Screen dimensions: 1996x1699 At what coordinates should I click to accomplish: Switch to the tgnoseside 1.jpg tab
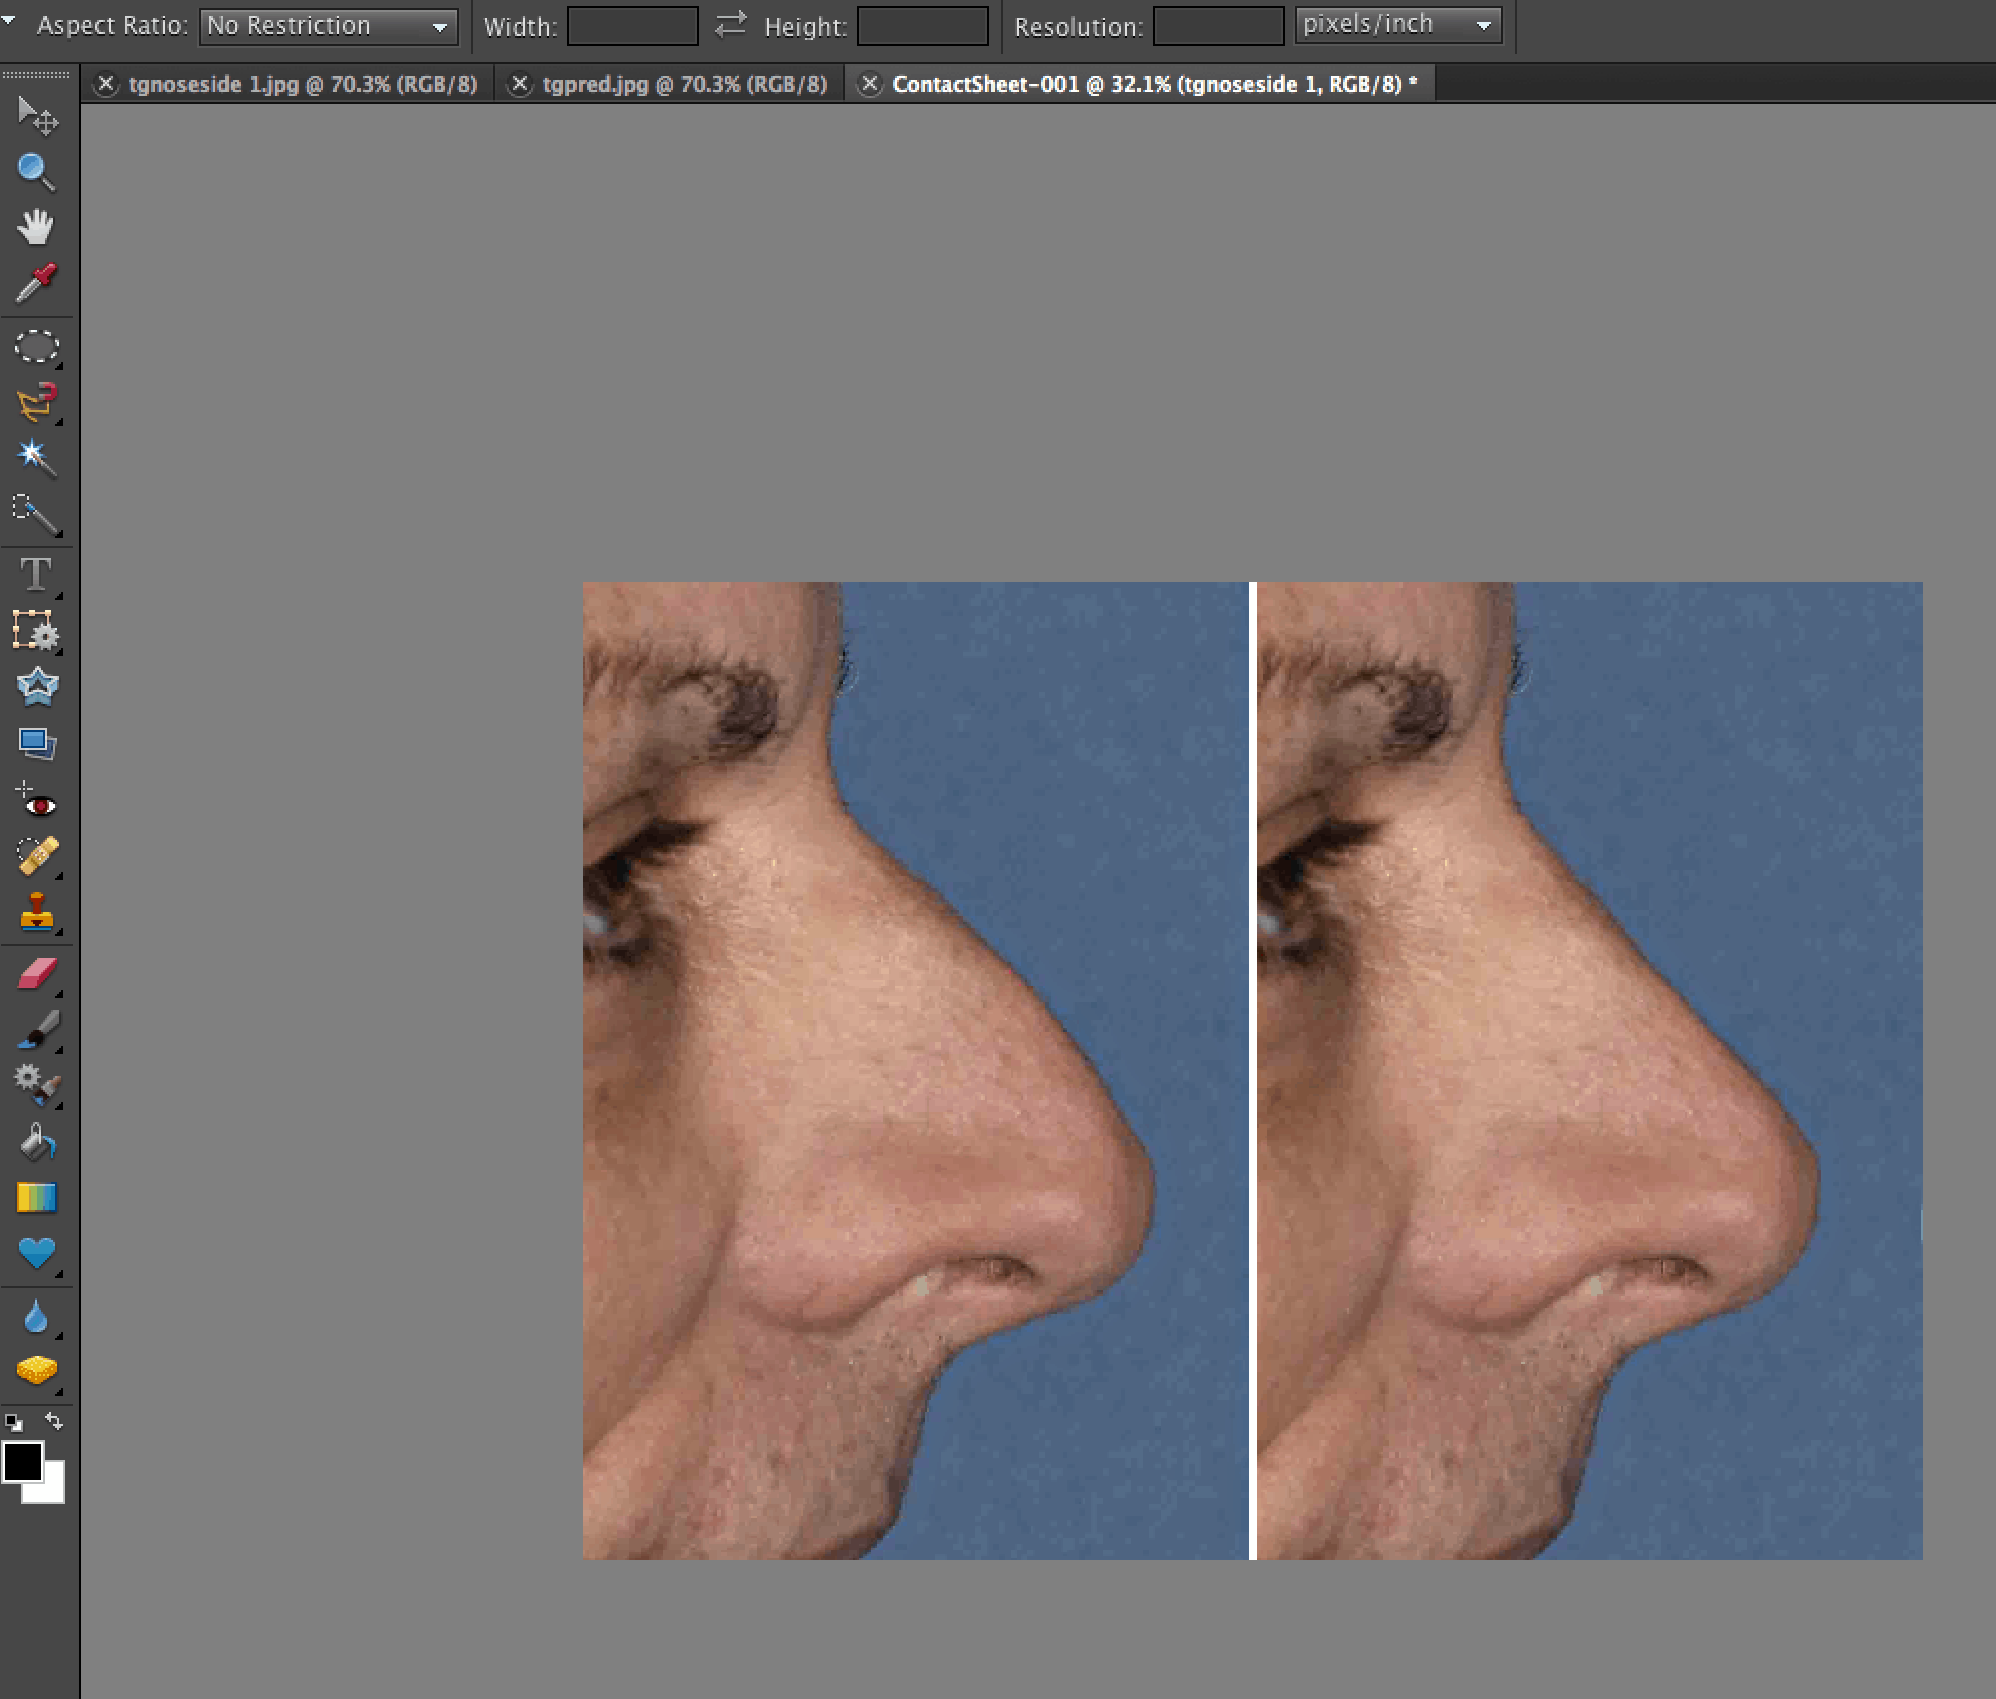point(305,84)
